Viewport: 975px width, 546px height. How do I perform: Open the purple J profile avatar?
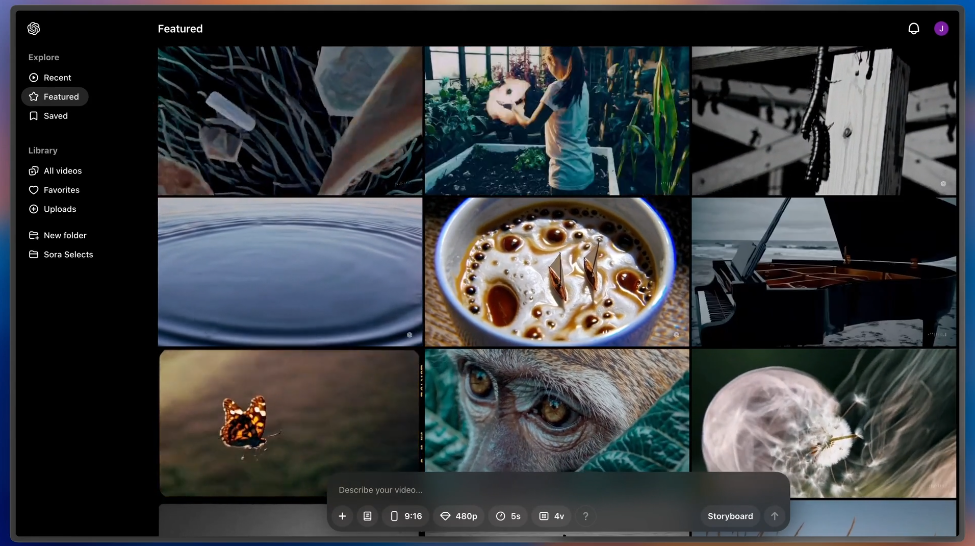(941, 29)
